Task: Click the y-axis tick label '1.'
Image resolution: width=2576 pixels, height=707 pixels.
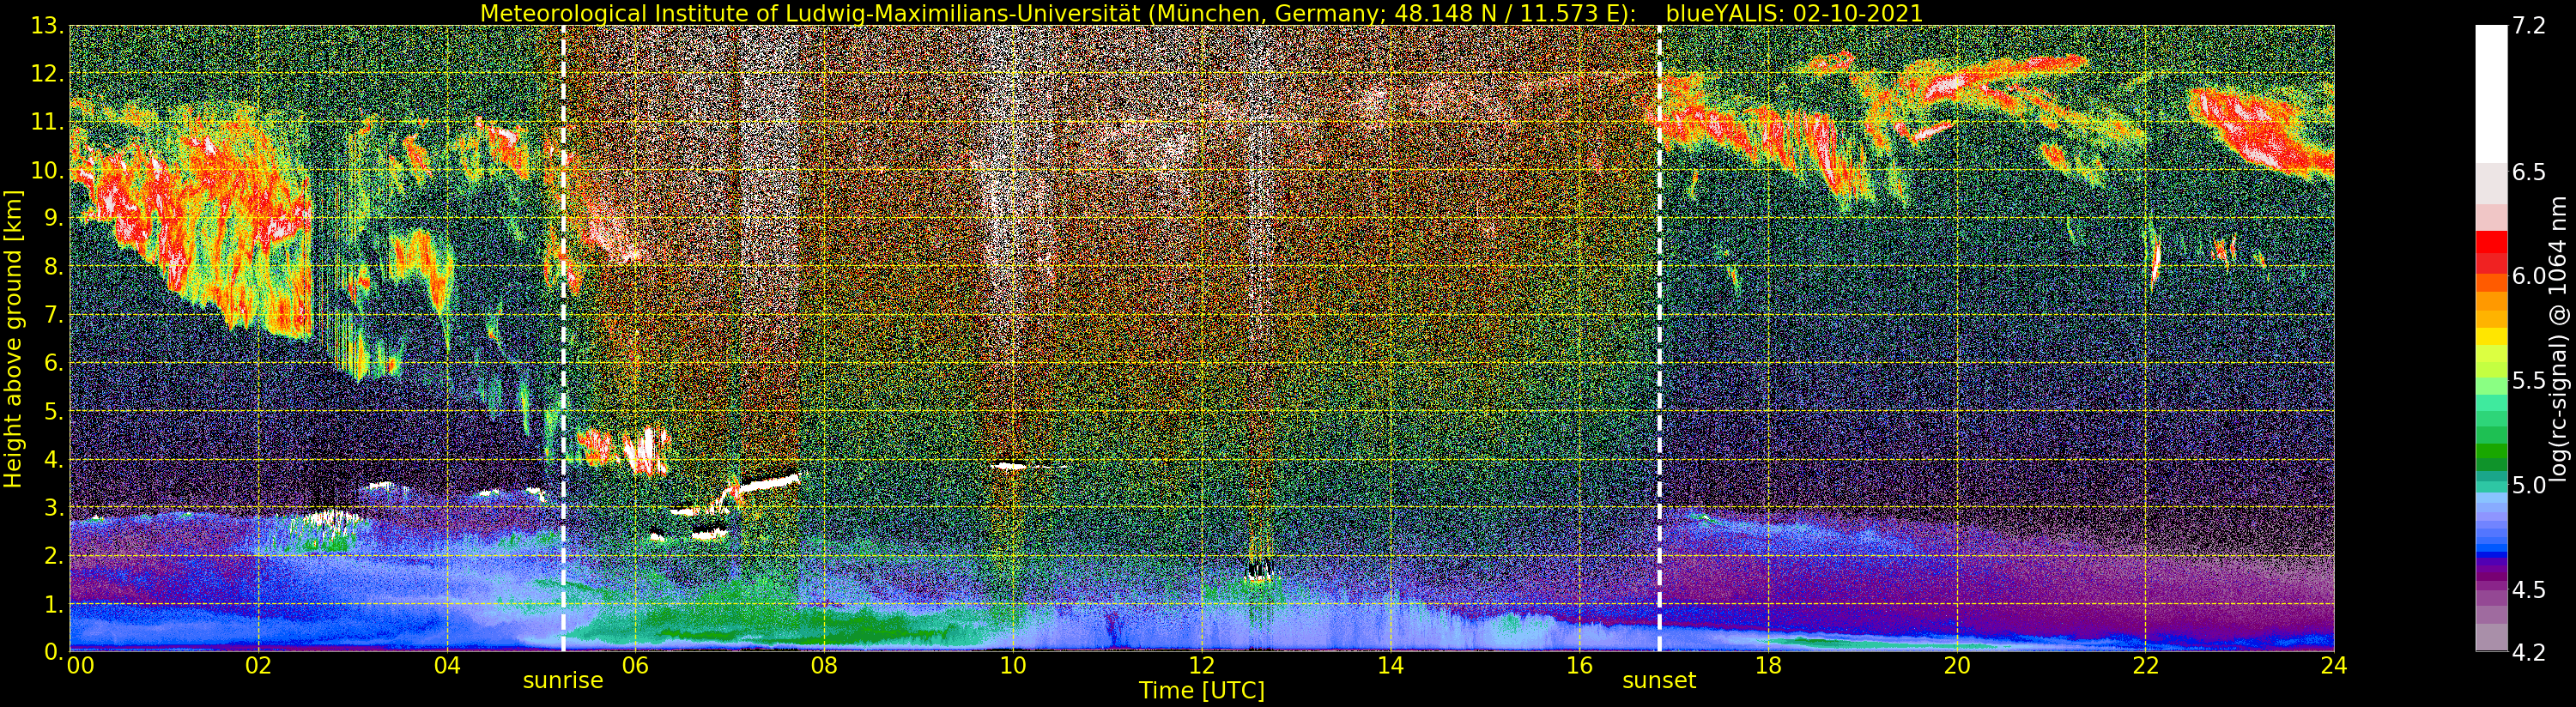Action: point(53,604)
